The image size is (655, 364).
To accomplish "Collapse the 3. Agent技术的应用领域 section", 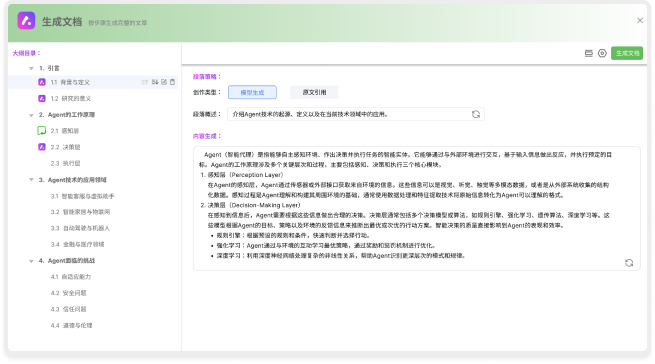I will point(31,180).
